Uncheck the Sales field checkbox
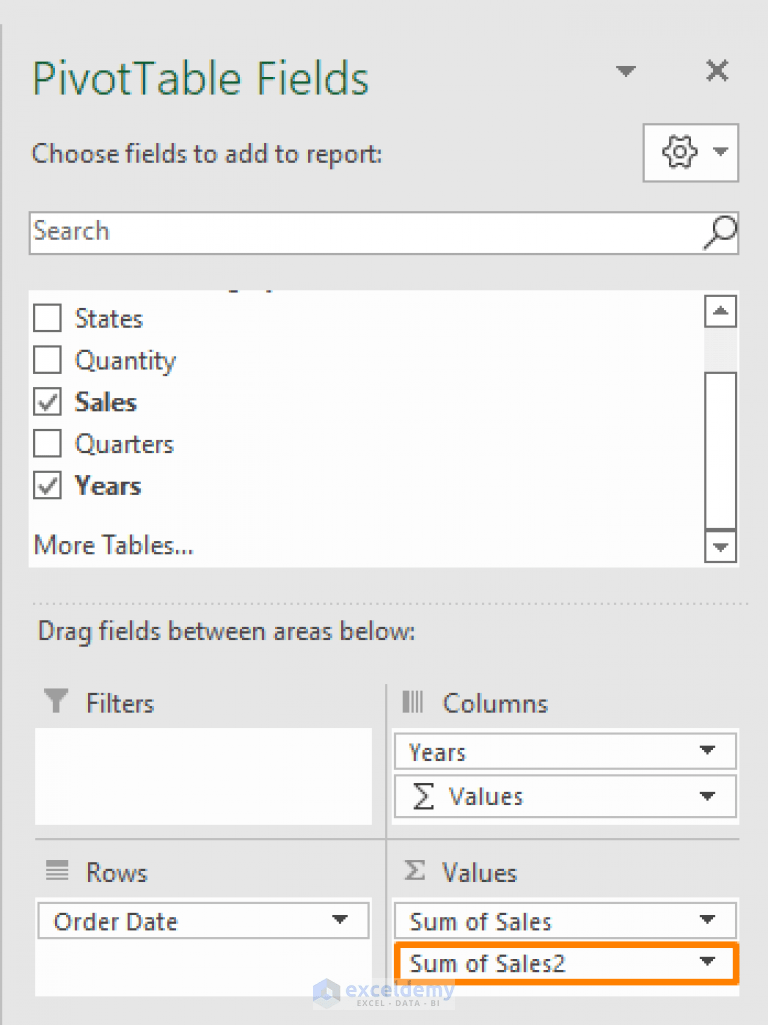The height and width of the screenshot is (1025, 768). (x=46, y=401)
